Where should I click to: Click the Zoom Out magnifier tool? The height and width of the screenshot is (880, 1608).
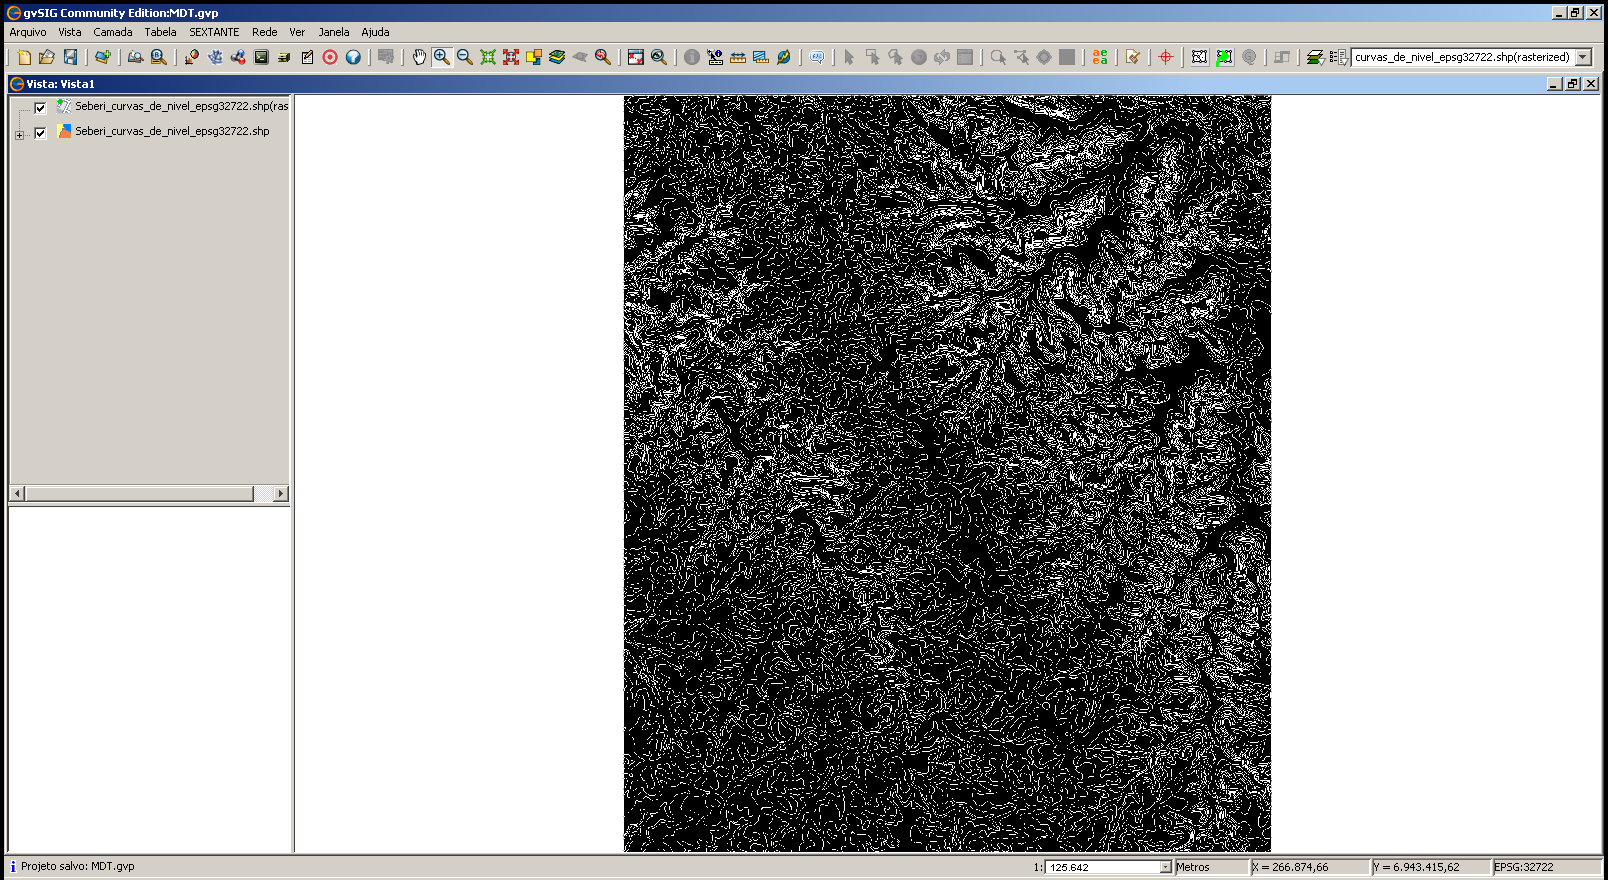pos(465,57)
